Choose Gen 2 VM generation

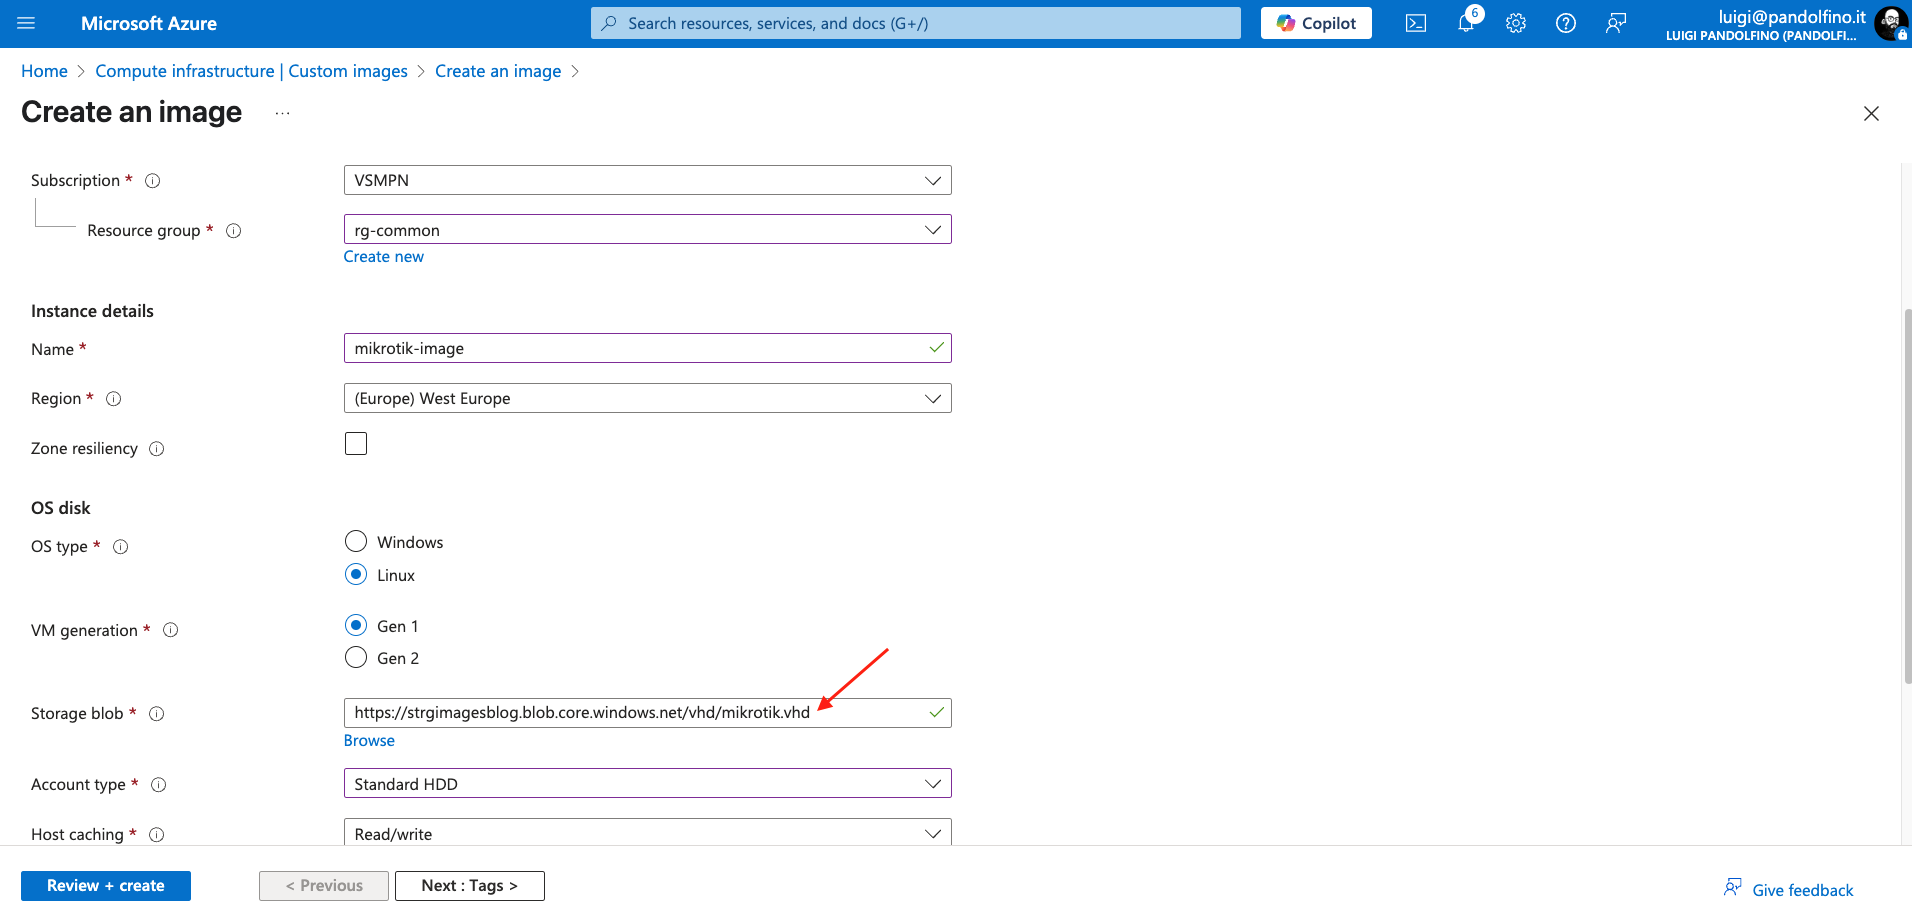tap(356, 658)
